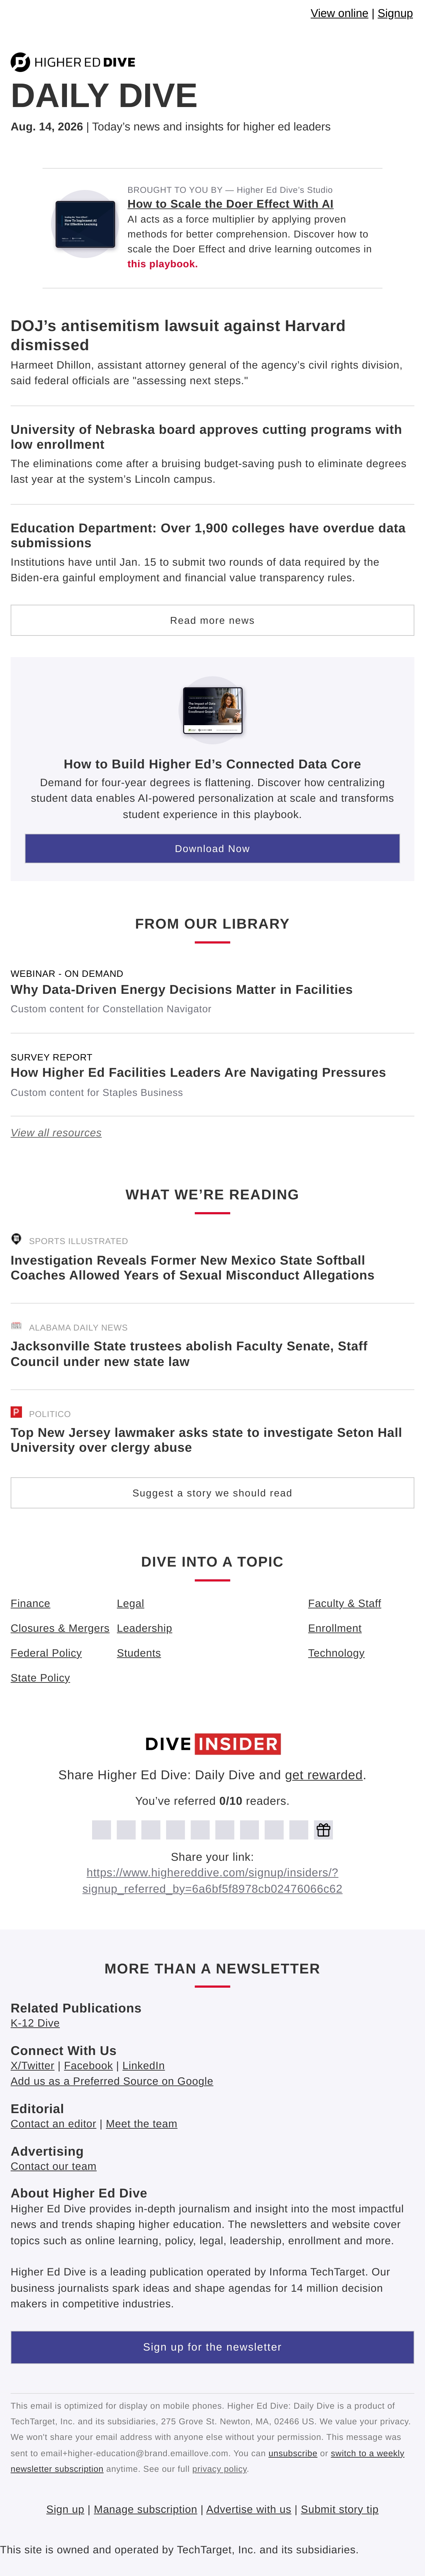This screenshot has height=2576, width=425.
Task: Open the Connected Data Core playbook image
Action: 213,710
